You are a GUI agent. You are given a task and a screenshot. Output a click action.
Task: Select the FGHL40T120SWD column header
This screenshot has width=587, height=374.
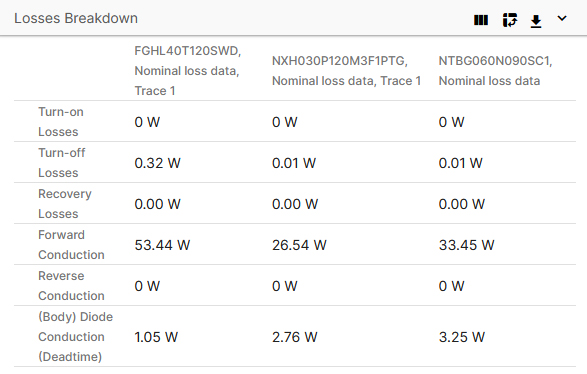[x=188, y=71]
